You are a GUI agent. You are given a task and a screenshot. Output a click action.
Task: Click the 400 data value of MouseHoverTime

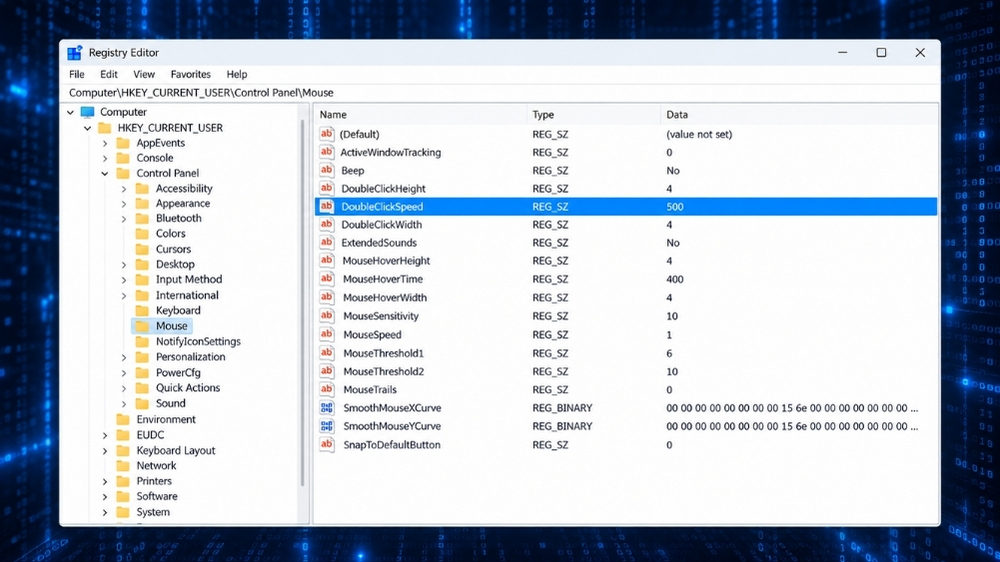pos(675,279)
